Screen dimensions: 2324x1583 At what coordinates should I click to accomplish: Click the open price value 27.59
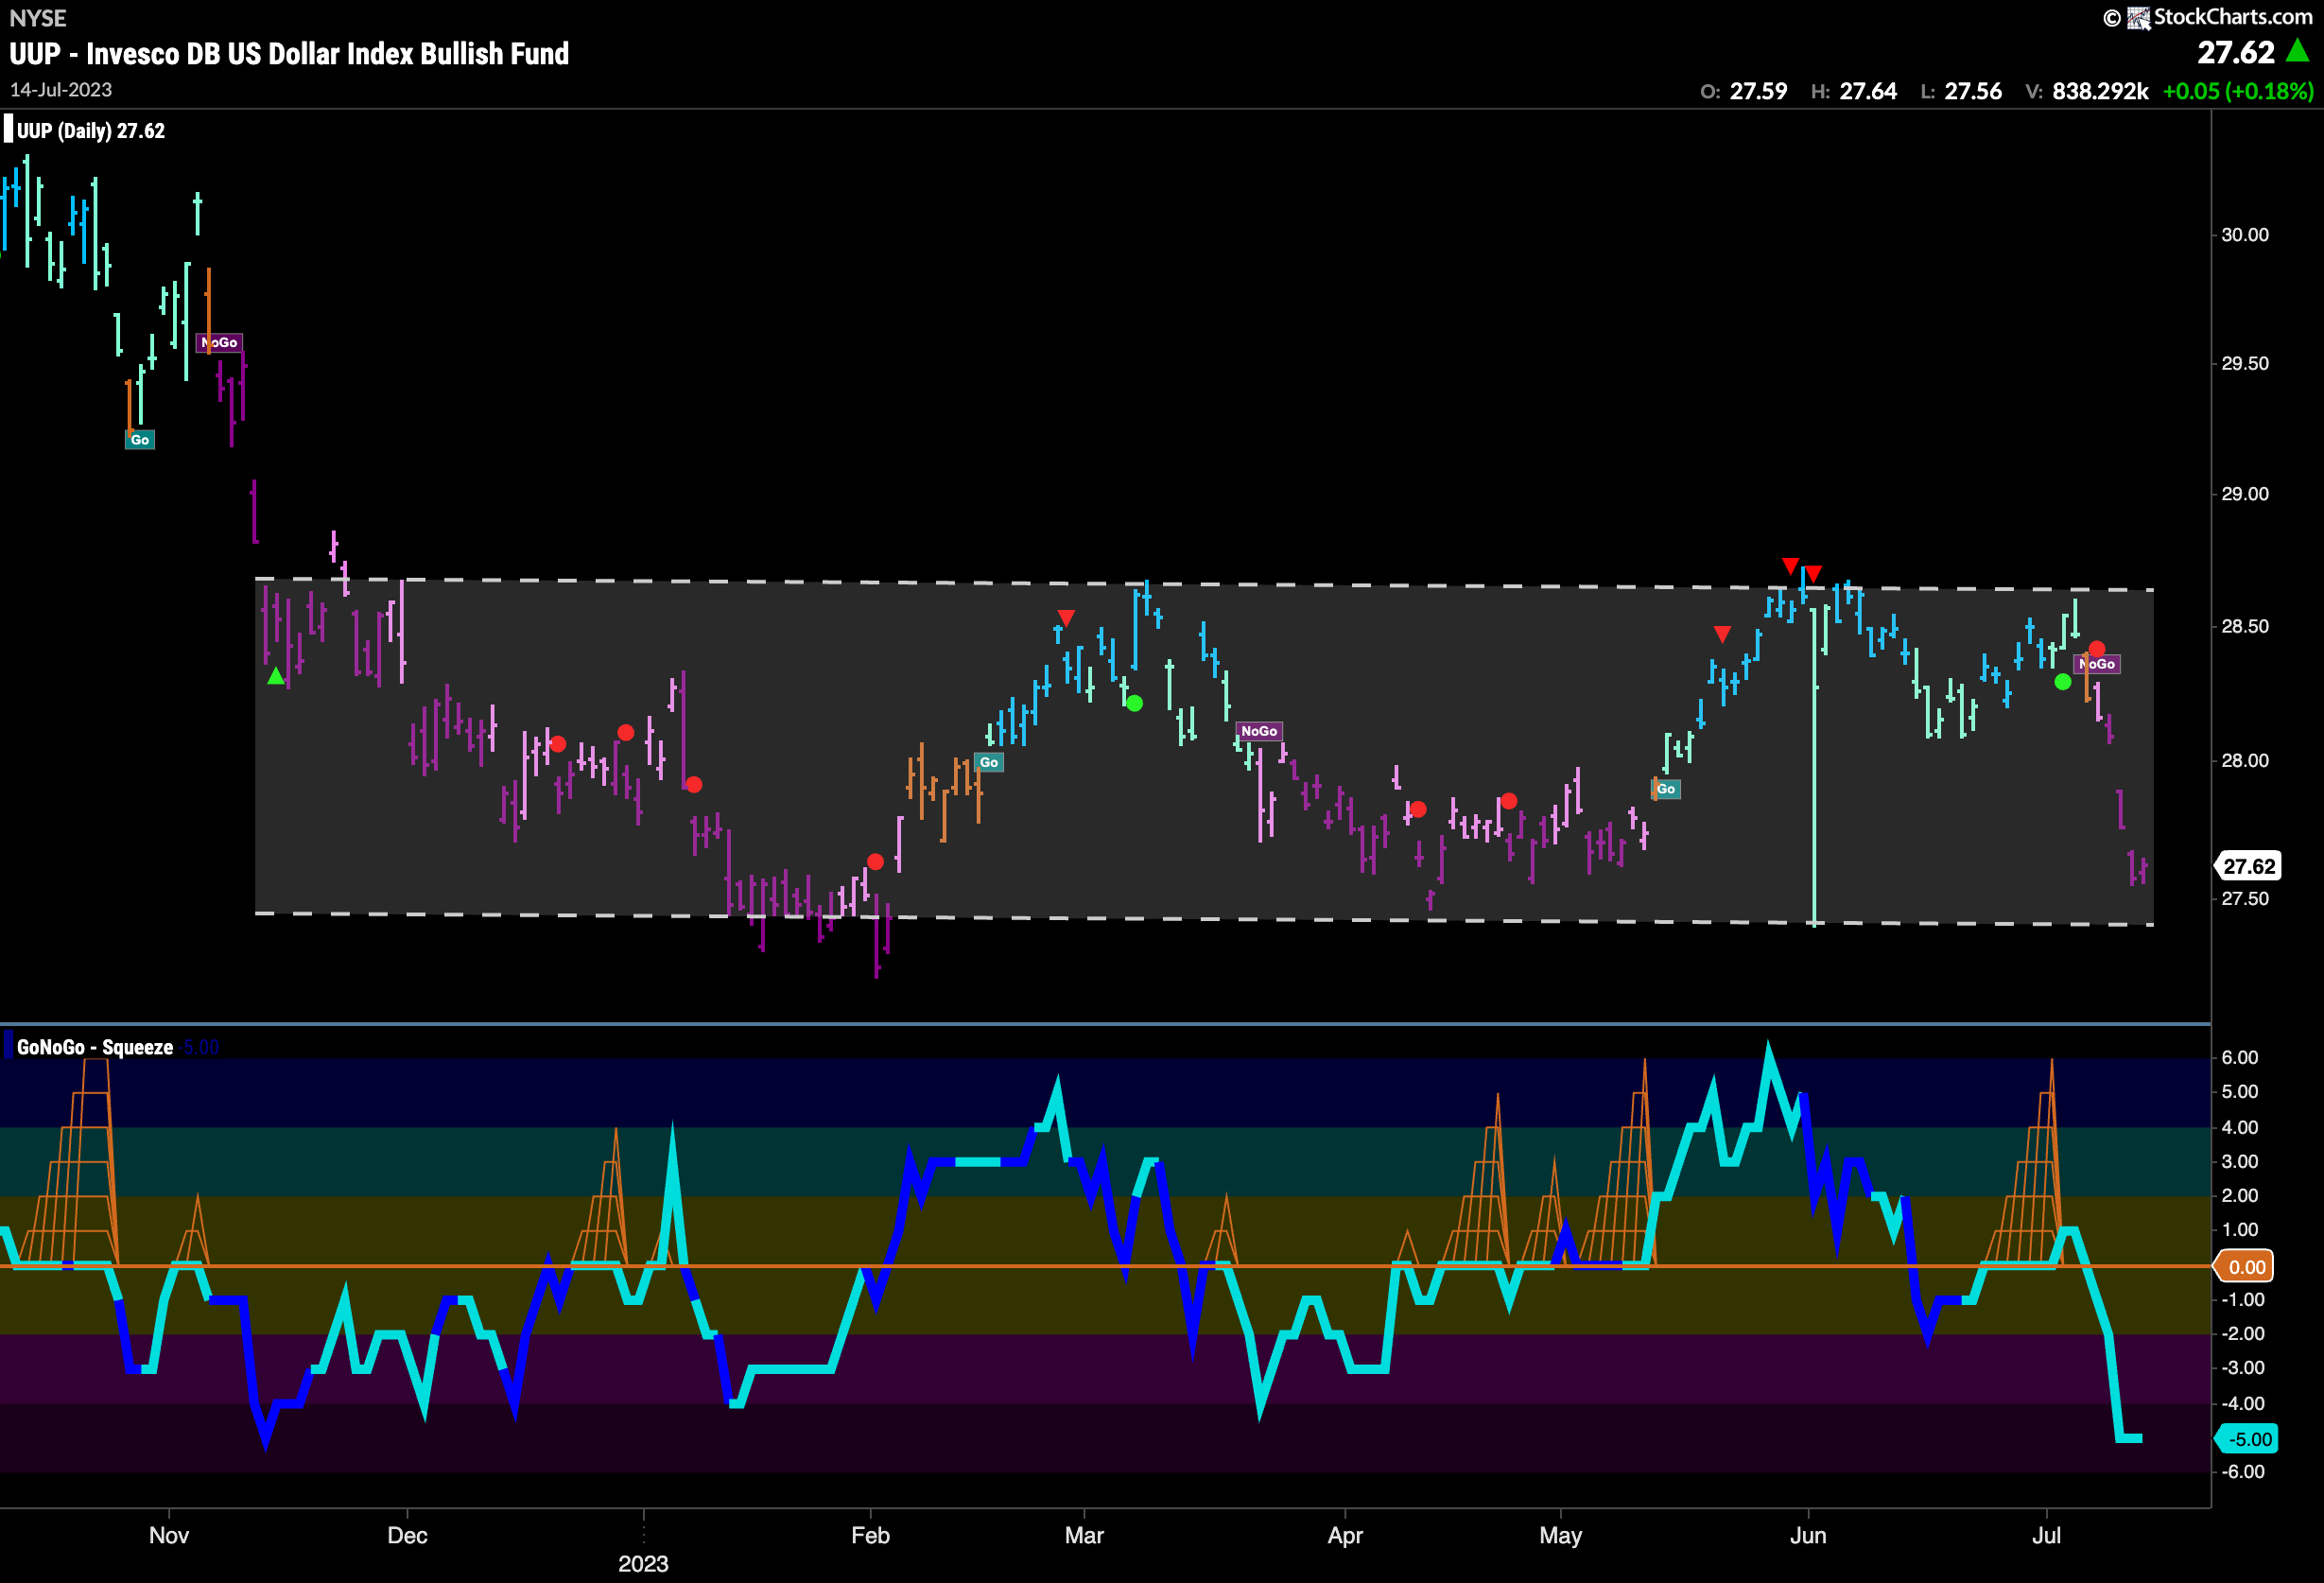coord(1758,91)
